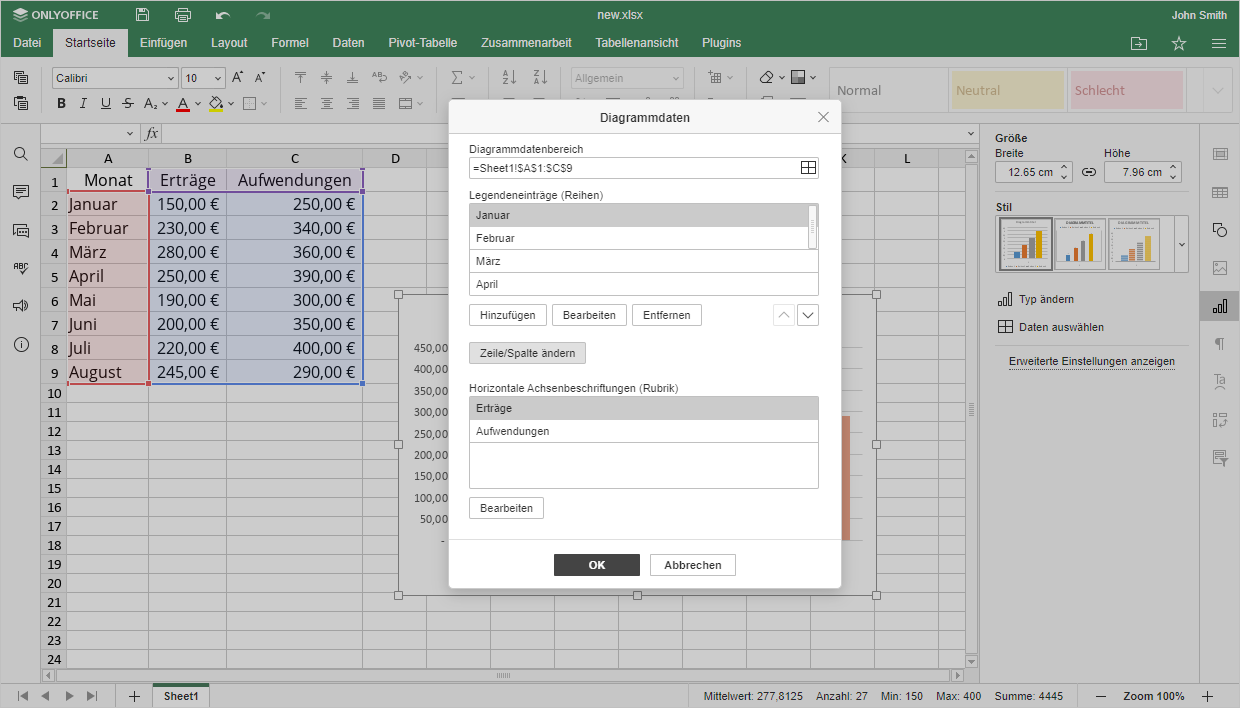Open image settings icon in right sidebar
The width and height of the screenshot is (1240, 708).
pos(1220,268)
